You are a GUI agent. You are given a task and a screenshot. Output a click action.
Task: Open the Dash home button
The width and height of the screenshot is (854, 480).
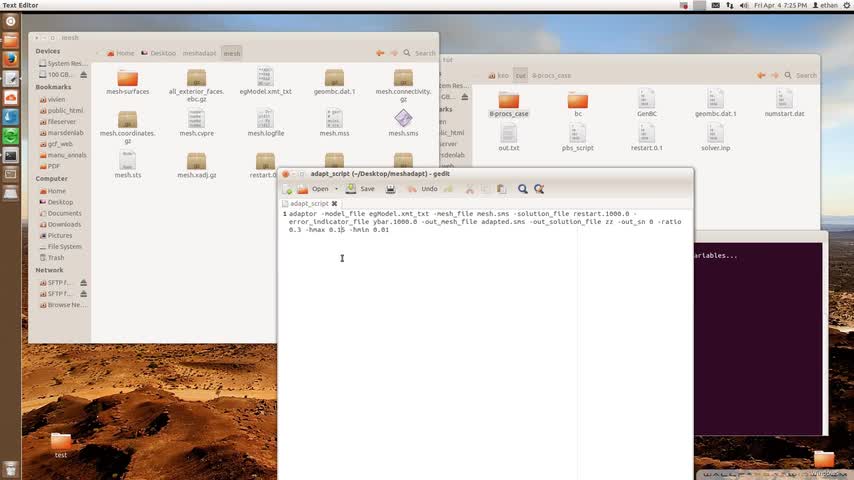[x=10, y=21]
